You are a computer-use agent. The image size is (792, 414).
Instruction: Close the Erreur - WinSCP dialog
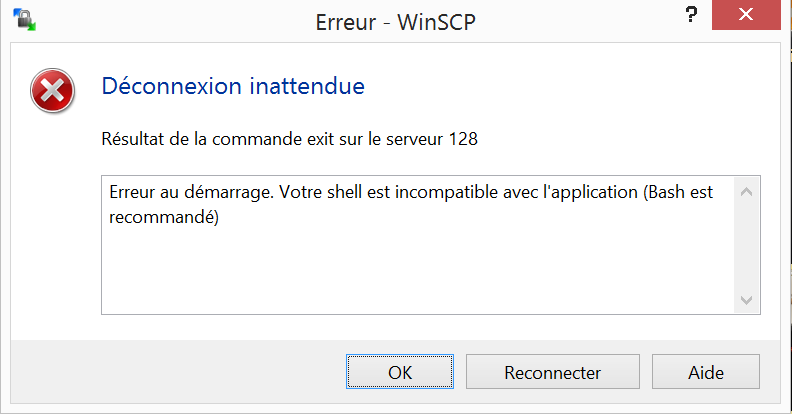(x=746, y=15)
